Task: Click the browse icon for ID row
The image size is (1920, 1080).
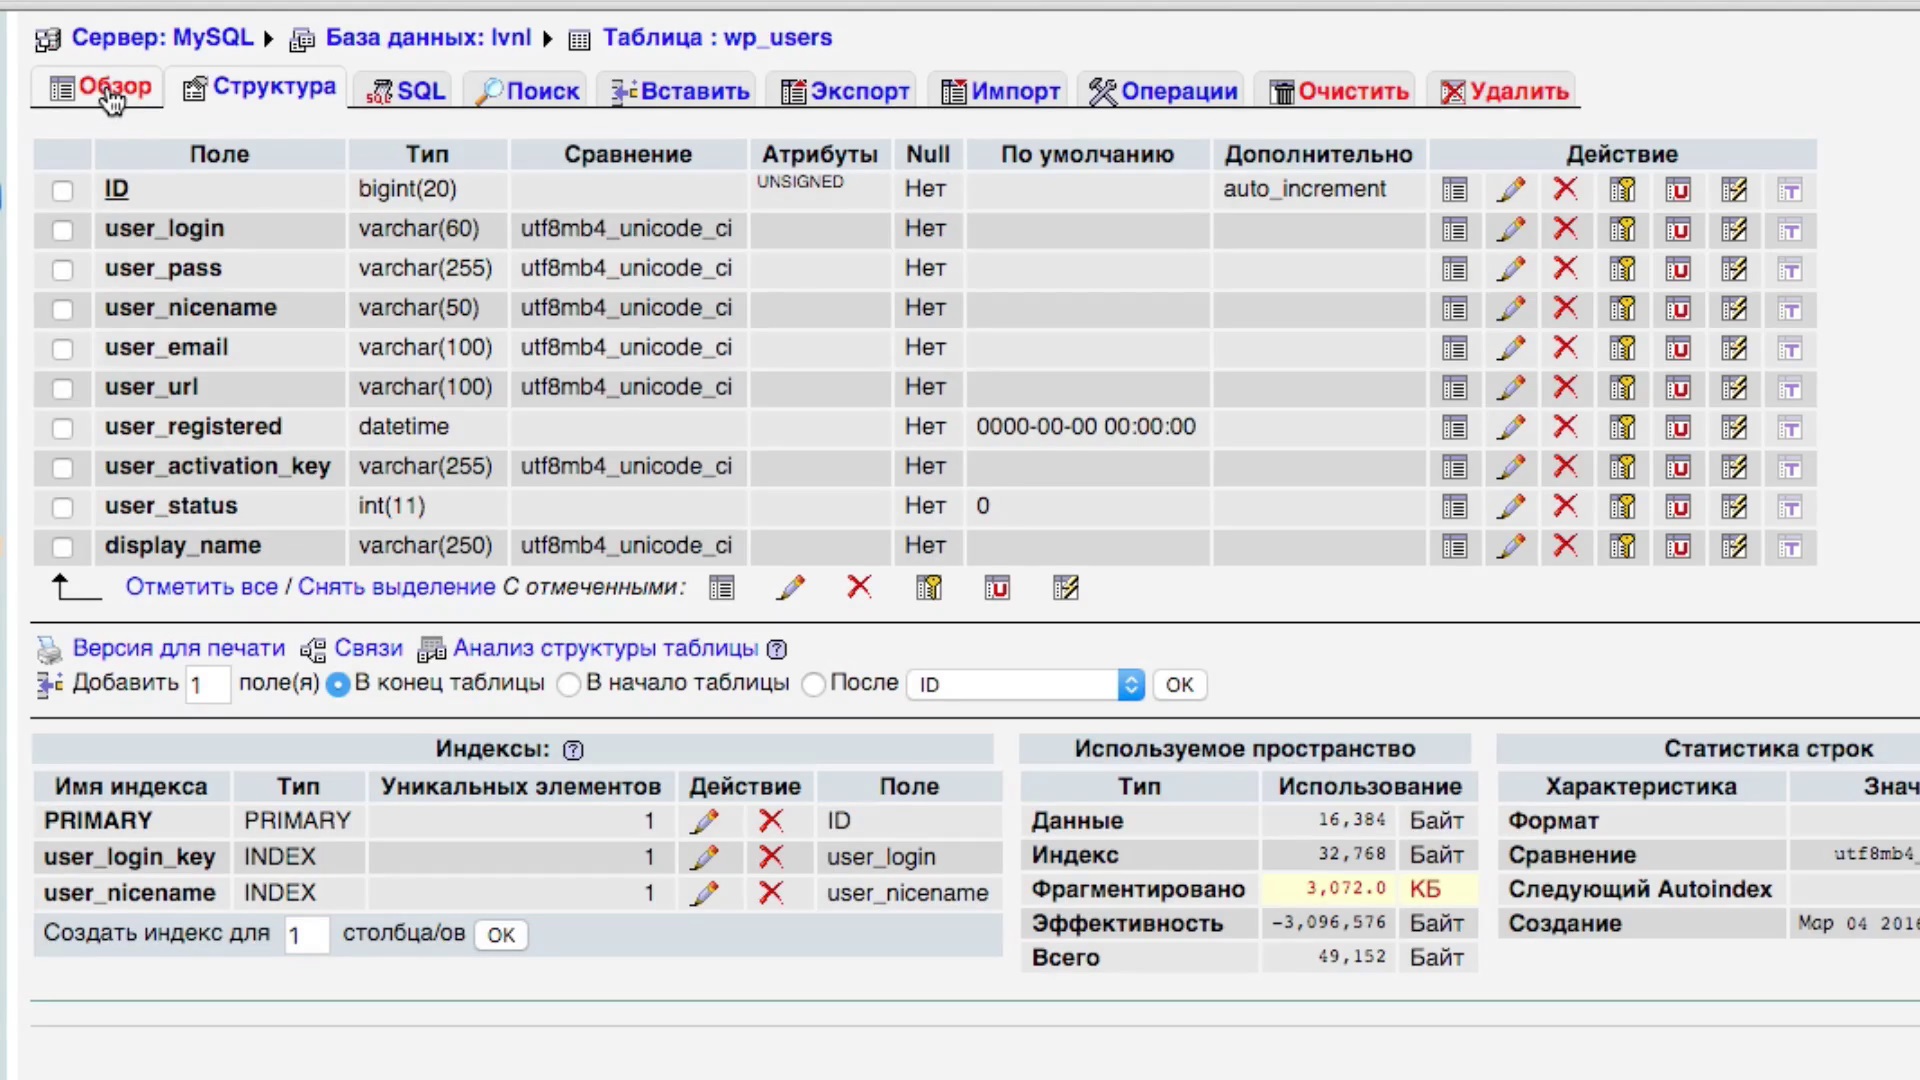Action: point(1455,190)
